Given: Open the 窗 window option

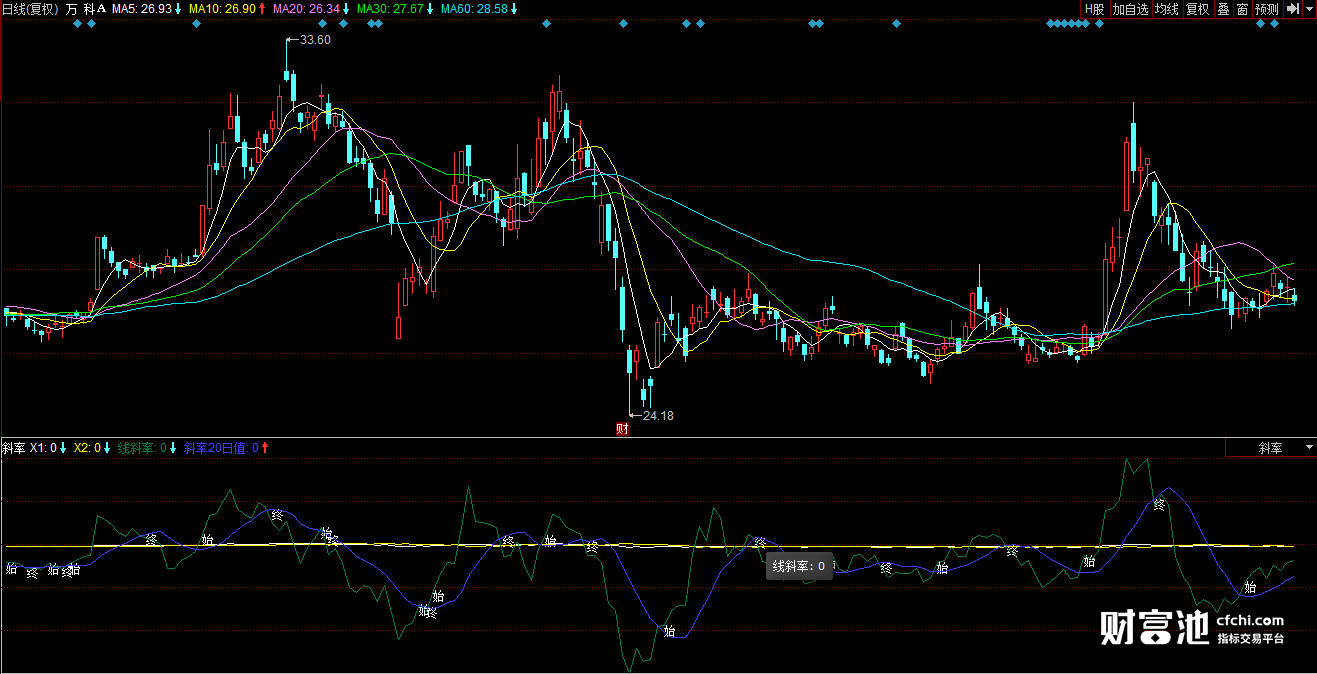Looking at the screenshot, I should click(x=1242, y=9).
